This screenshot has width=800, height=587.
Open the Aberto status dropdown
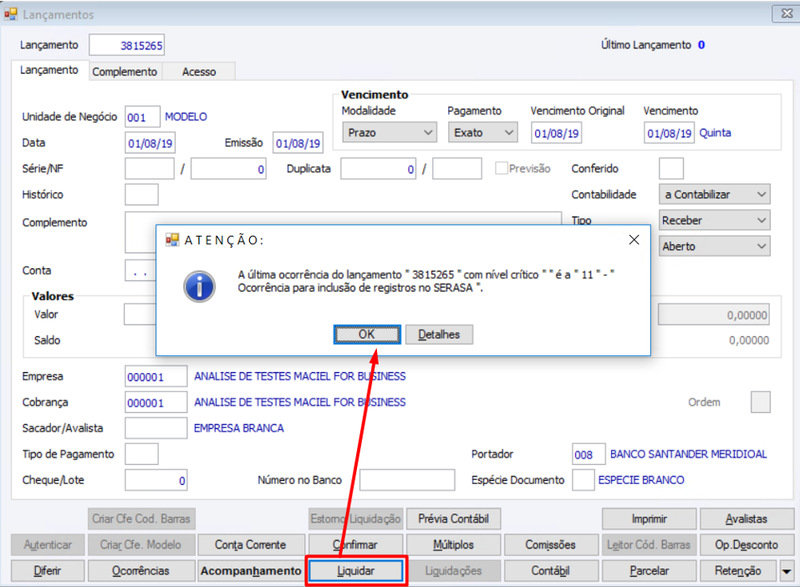714,246
